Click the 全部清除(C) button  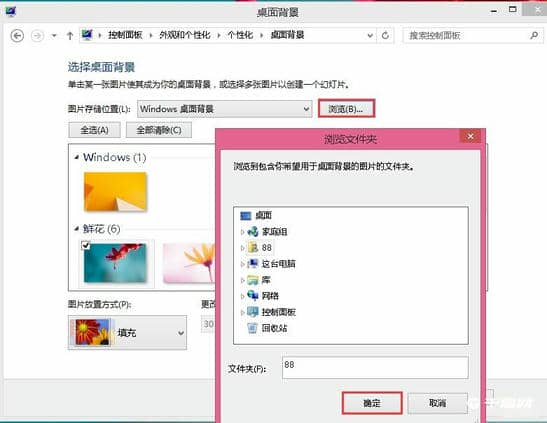(x=159, y=130)
